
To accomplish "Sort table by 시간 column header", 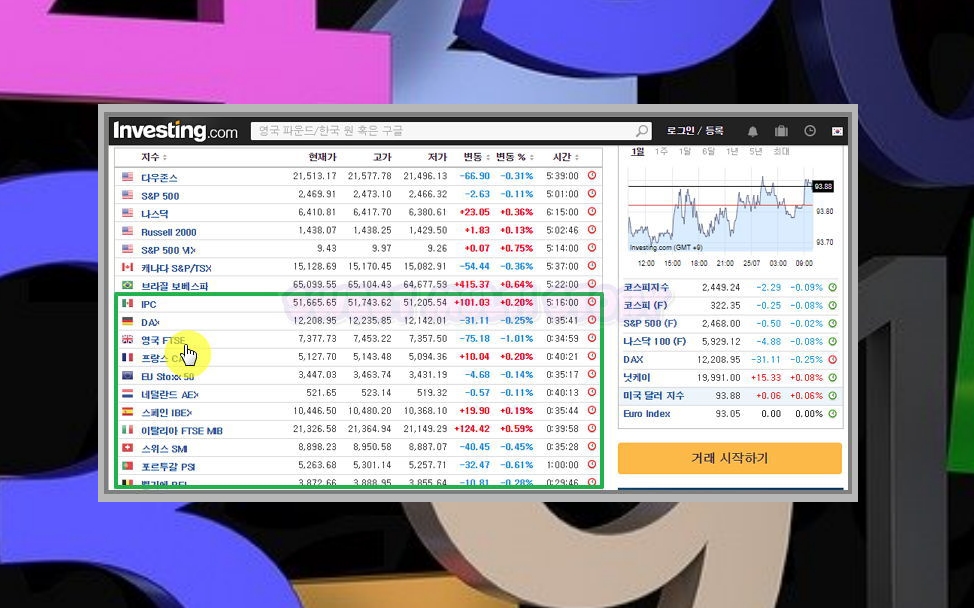I will point(566,157).
